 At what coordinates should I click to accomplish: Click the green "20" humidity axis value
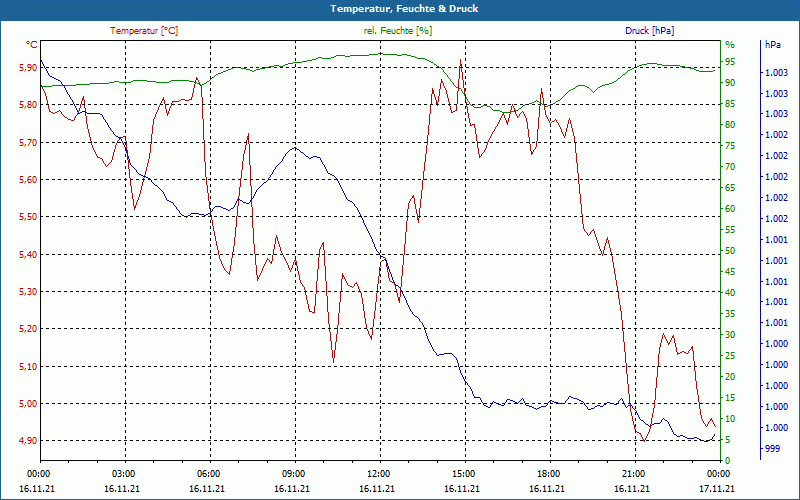(x=730, y=377)
